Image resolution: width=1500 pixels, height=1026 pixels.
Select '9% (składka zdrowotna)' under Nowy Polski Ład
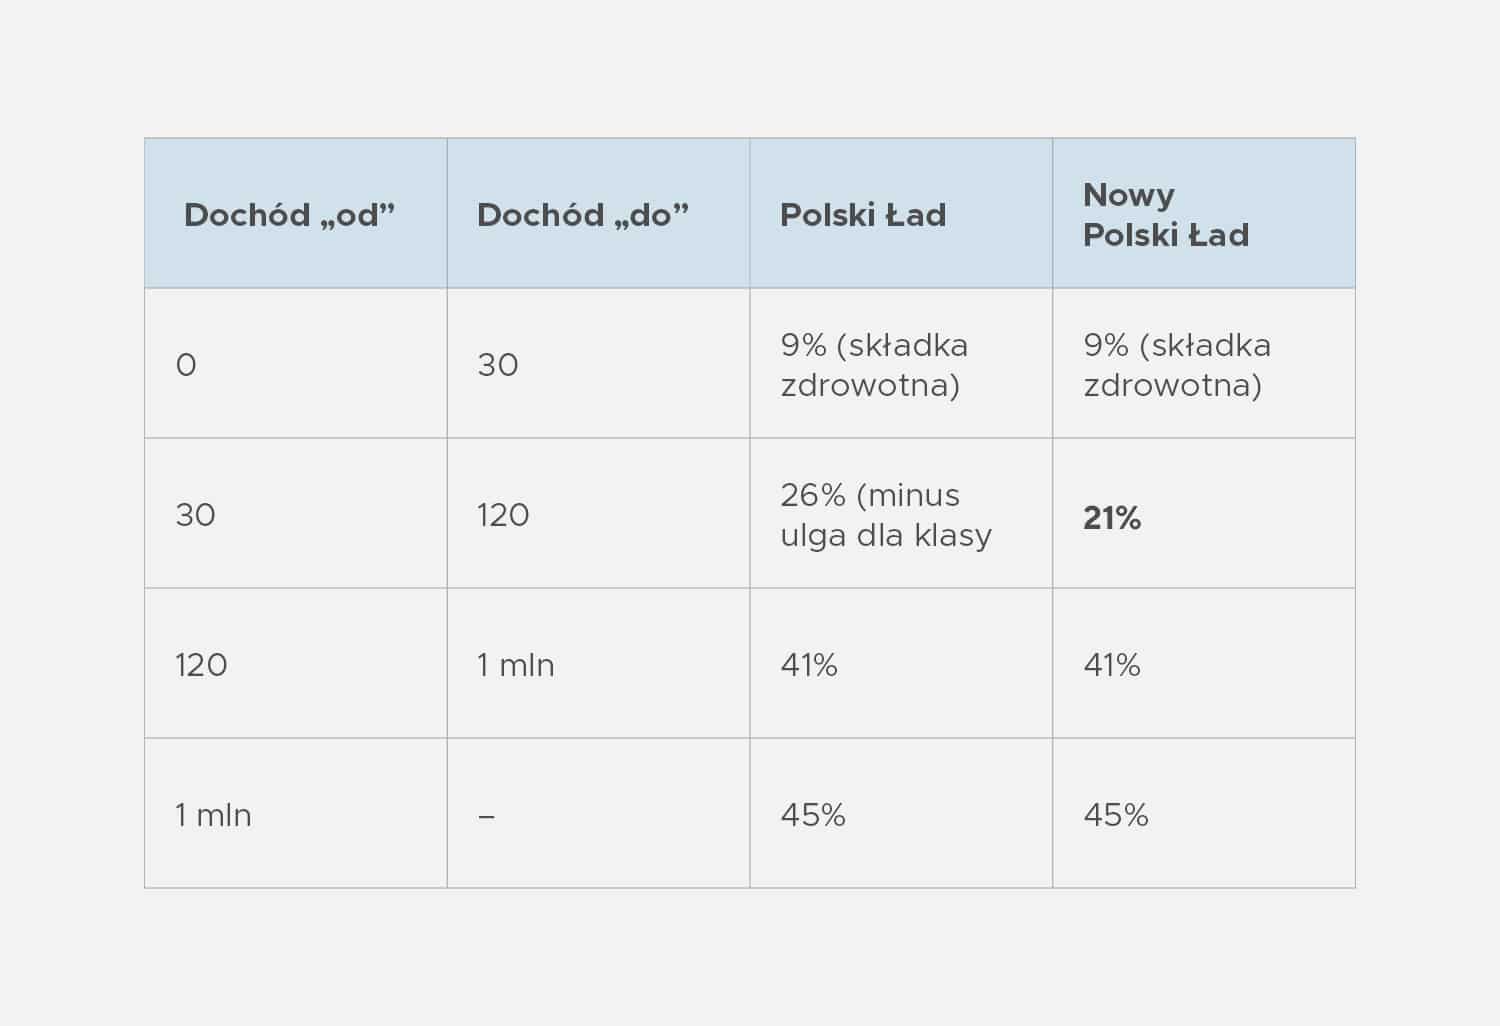(1177, 365)
